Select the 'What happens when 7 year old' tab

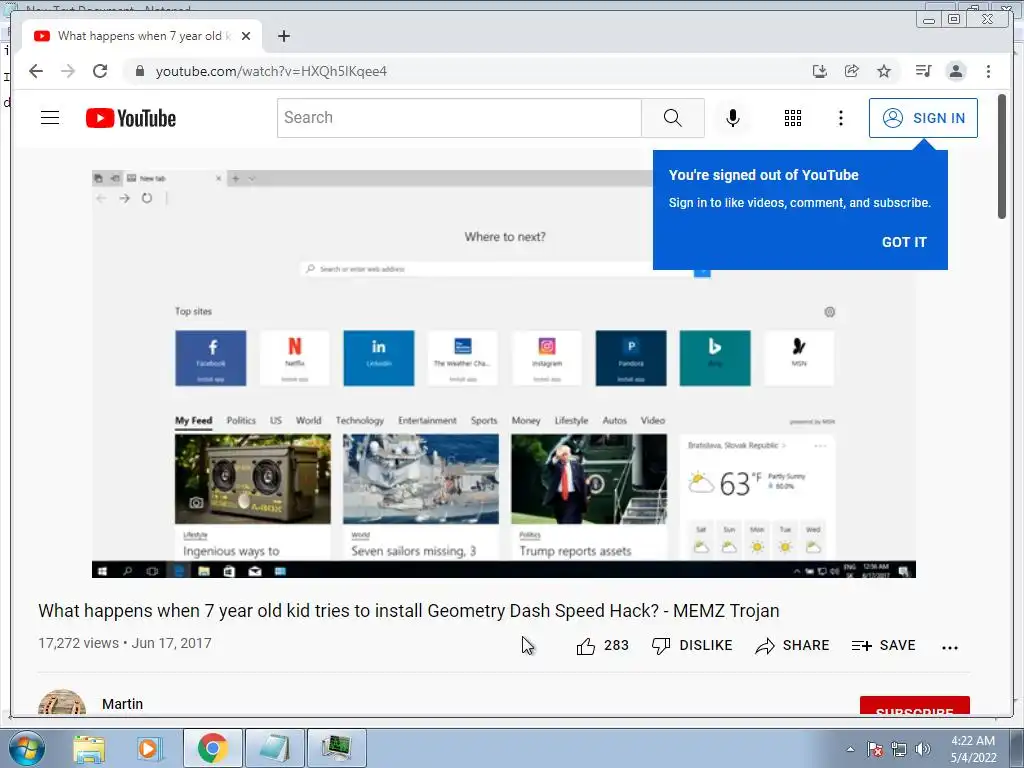coord(142,36)
